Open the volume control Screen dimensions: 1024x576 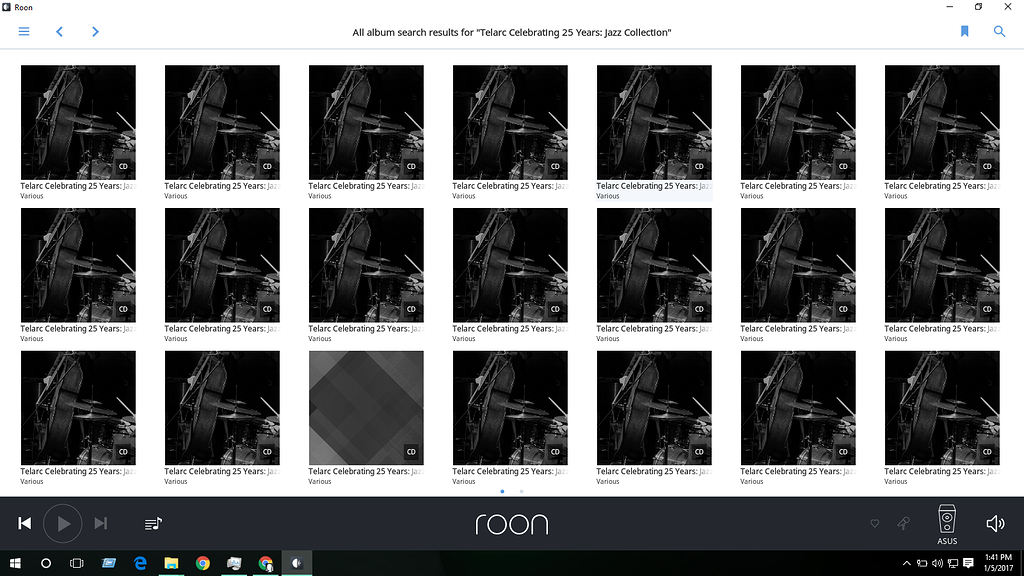pos(994,522)
